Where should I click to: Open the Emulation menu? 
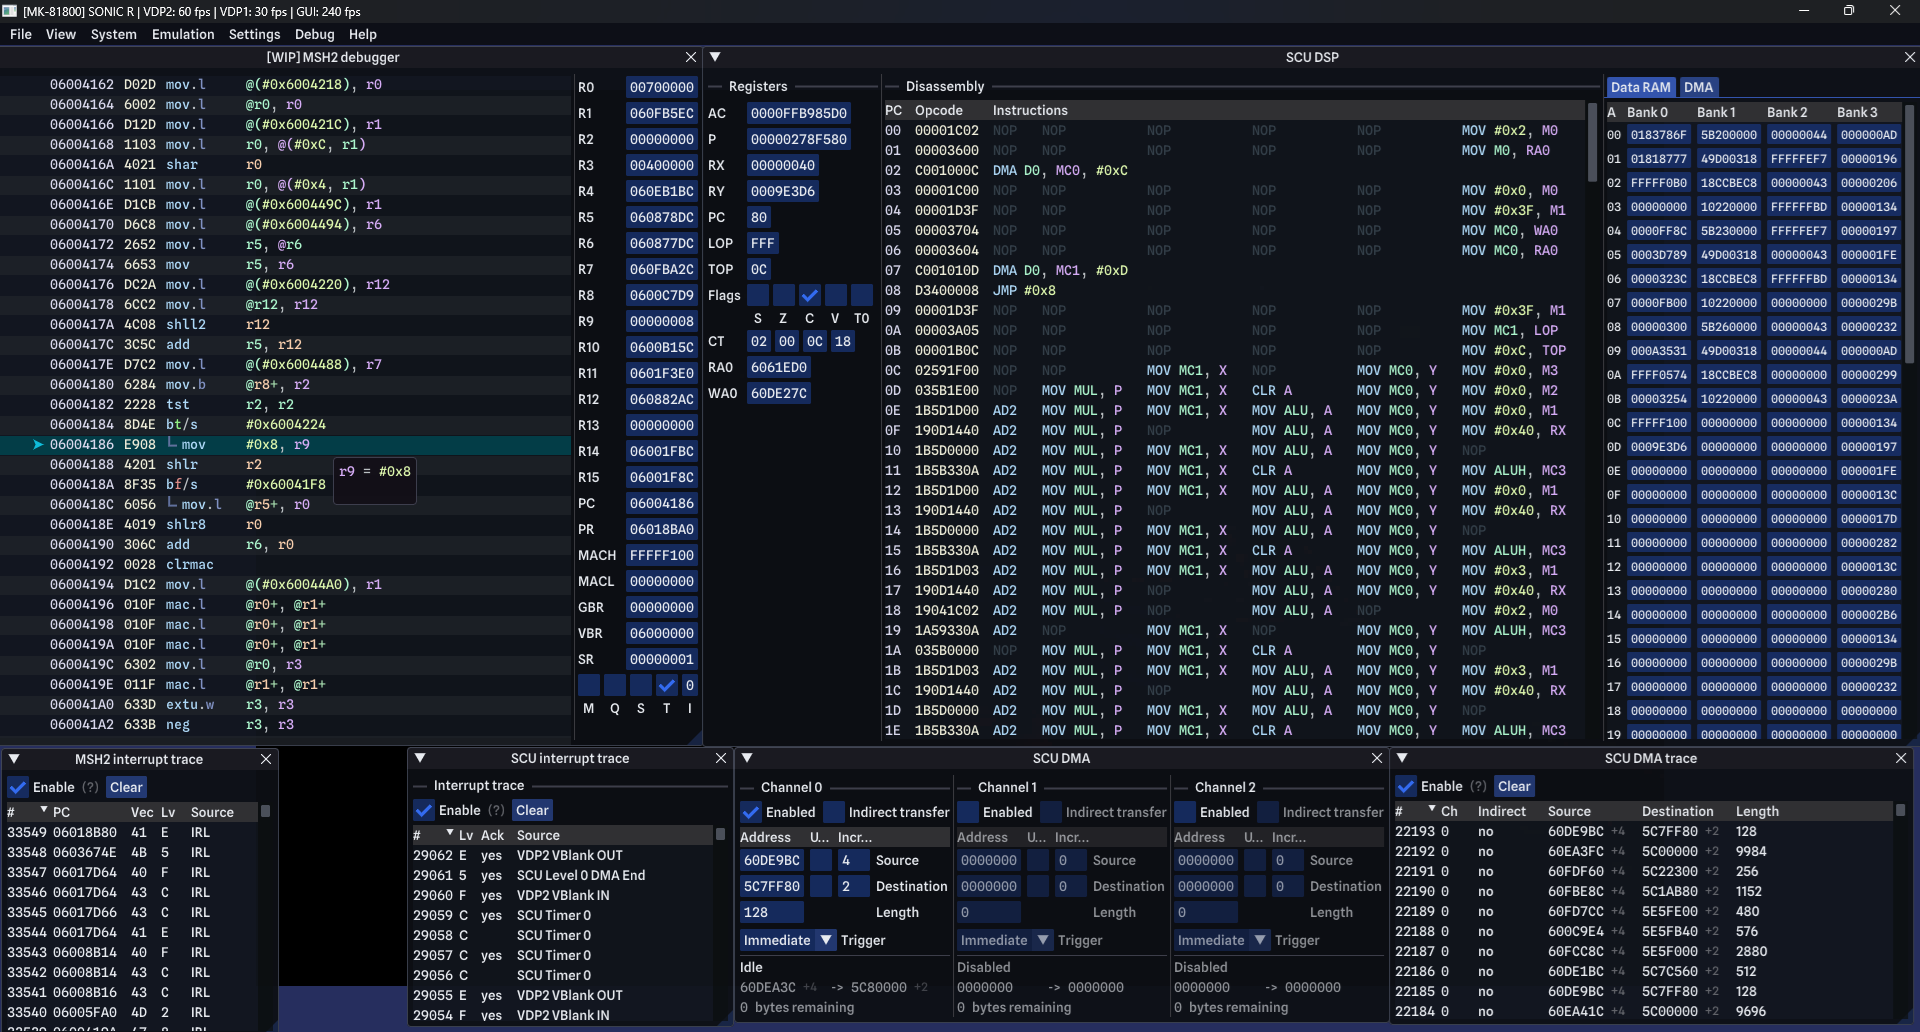pyautogui.click(x=183, y=34)
